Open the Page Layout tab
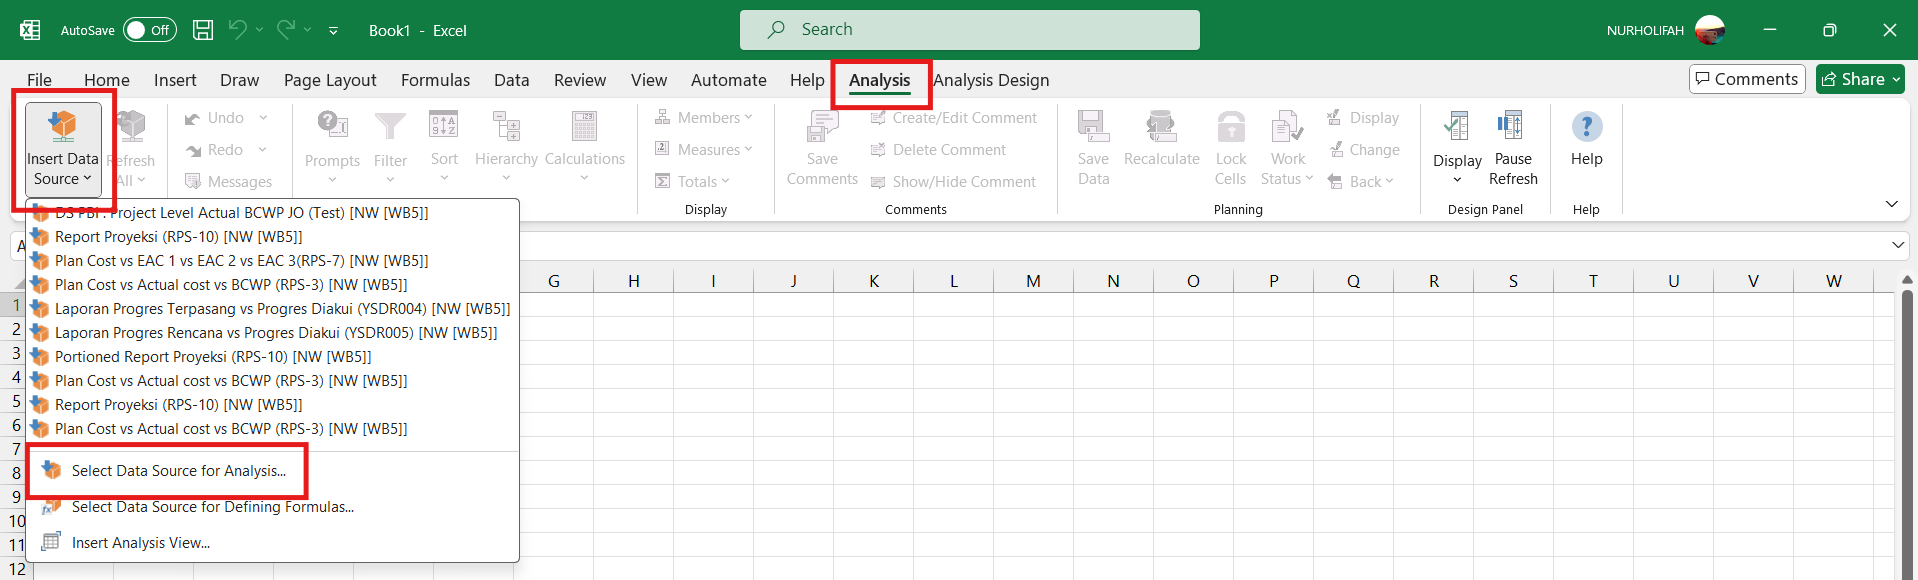This screenshot has height=580, width=1918. click(330, 80)
